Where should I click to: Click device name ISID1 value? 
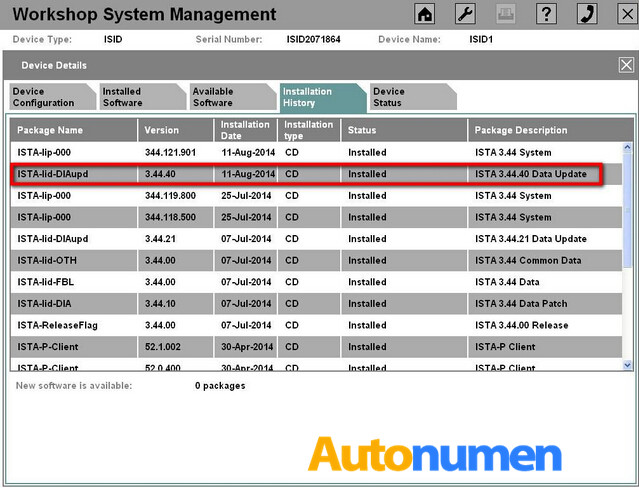[481, 40]
